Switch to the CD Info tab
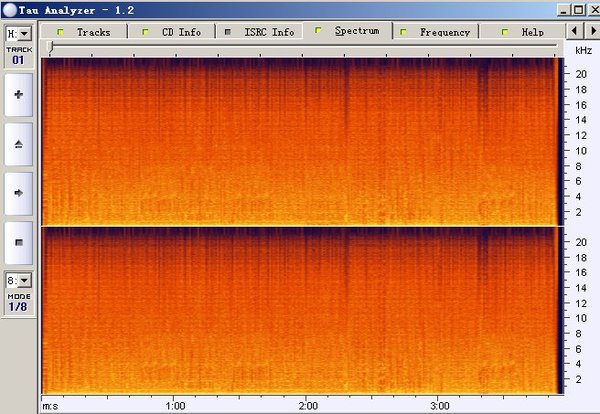 tap(172, 32)
